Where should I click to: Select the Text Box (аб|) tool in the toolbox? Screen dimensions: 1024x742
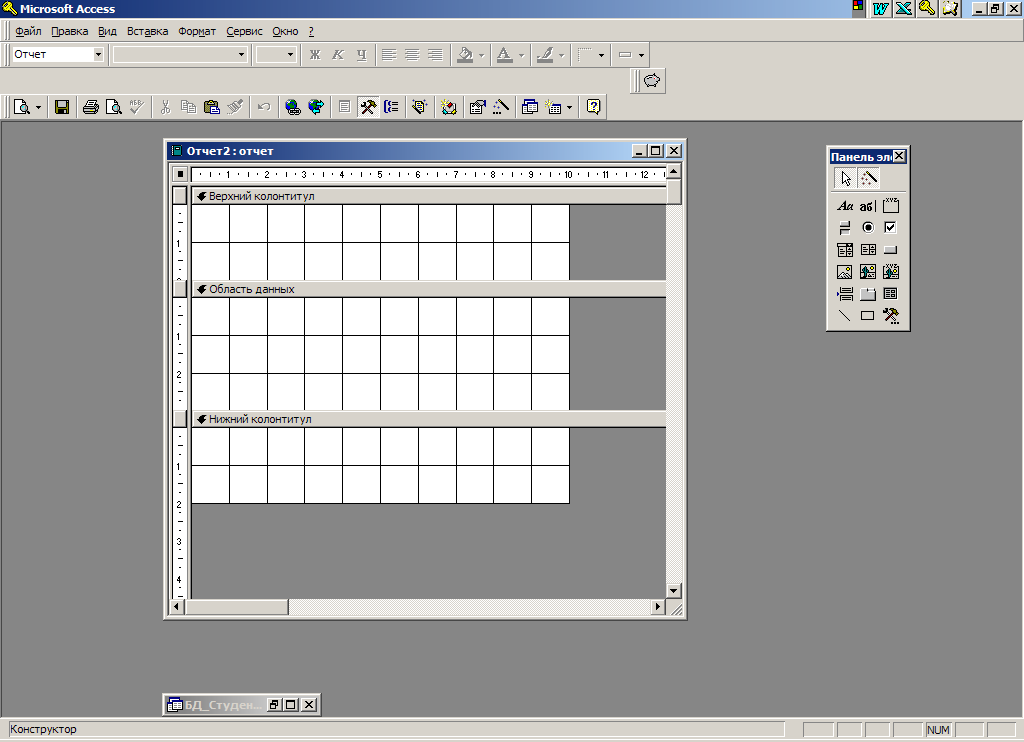click(x=867, y=206)
